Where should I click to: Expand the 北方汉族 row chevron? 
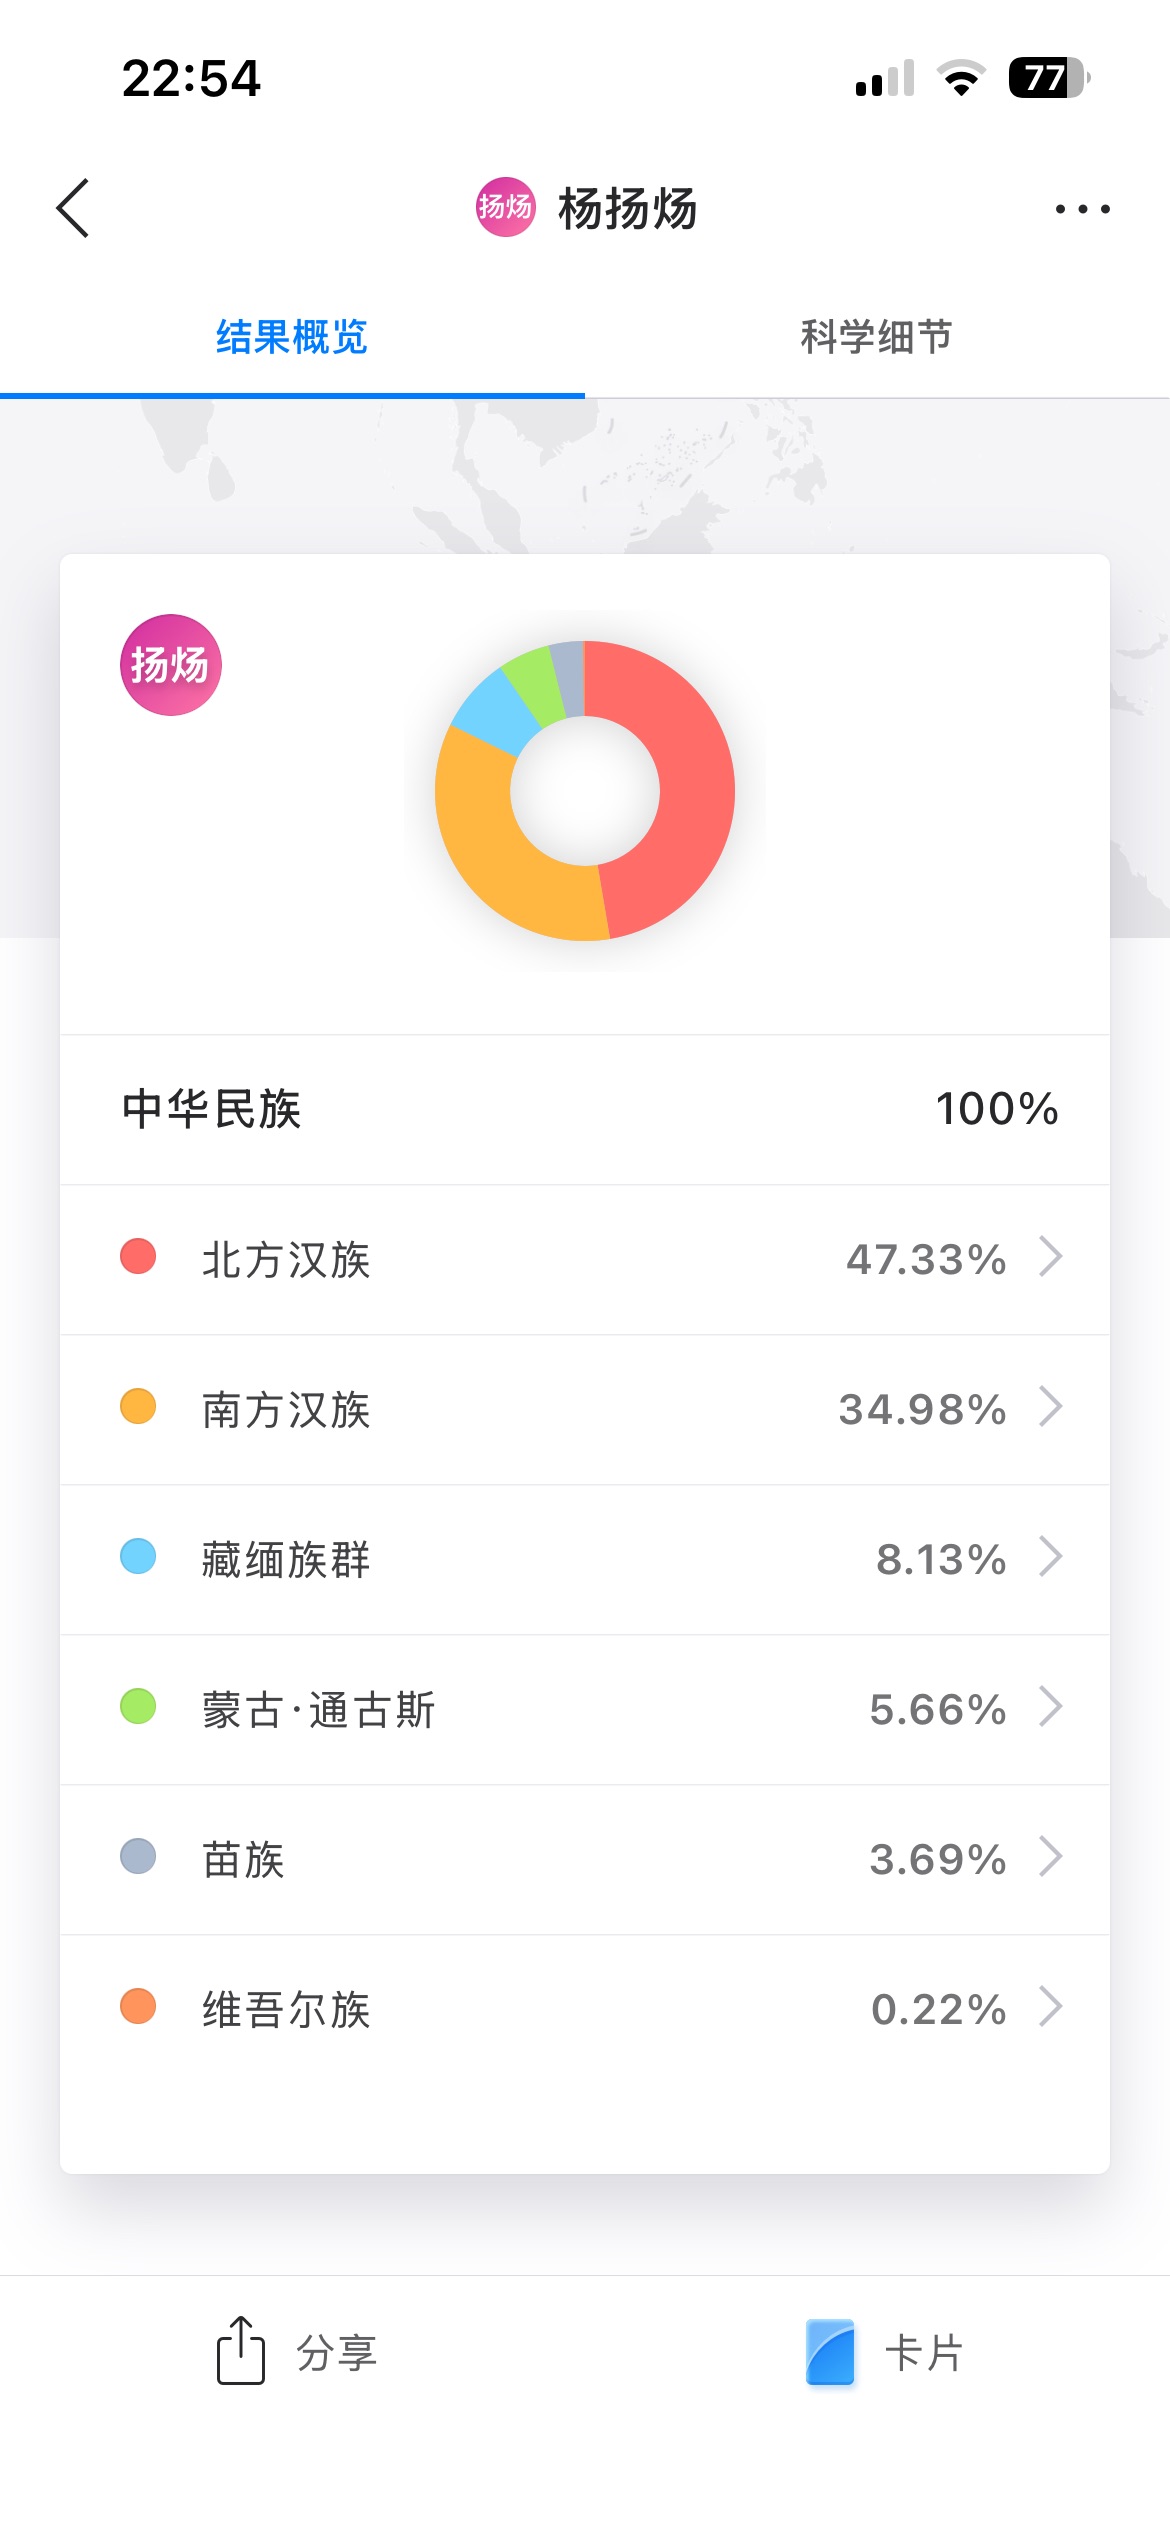click(x=1050, y=1257)
